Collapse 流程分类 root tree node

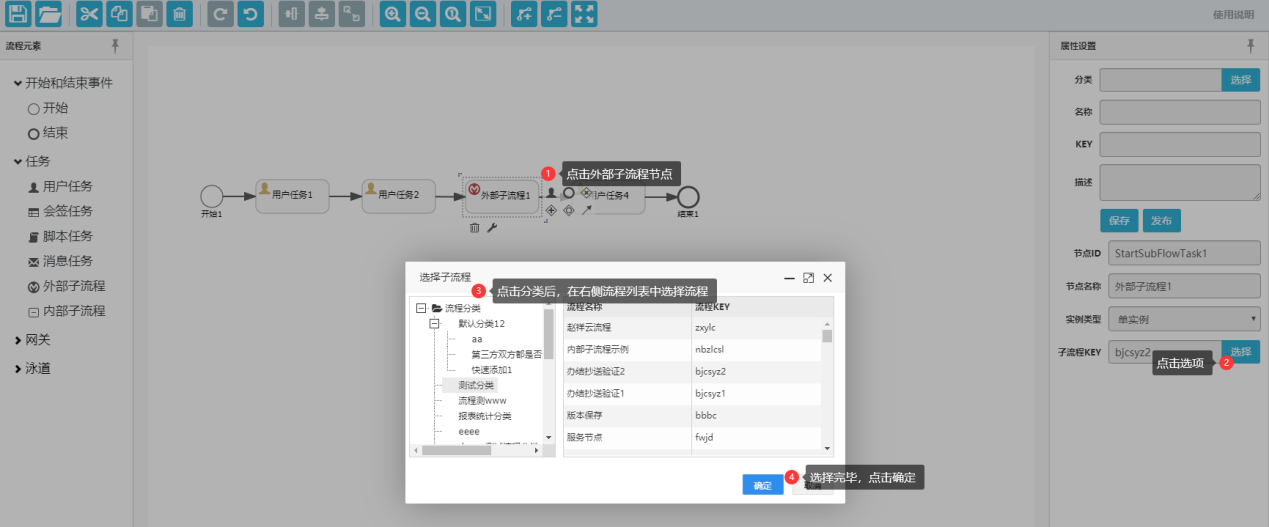coord(421,308)
